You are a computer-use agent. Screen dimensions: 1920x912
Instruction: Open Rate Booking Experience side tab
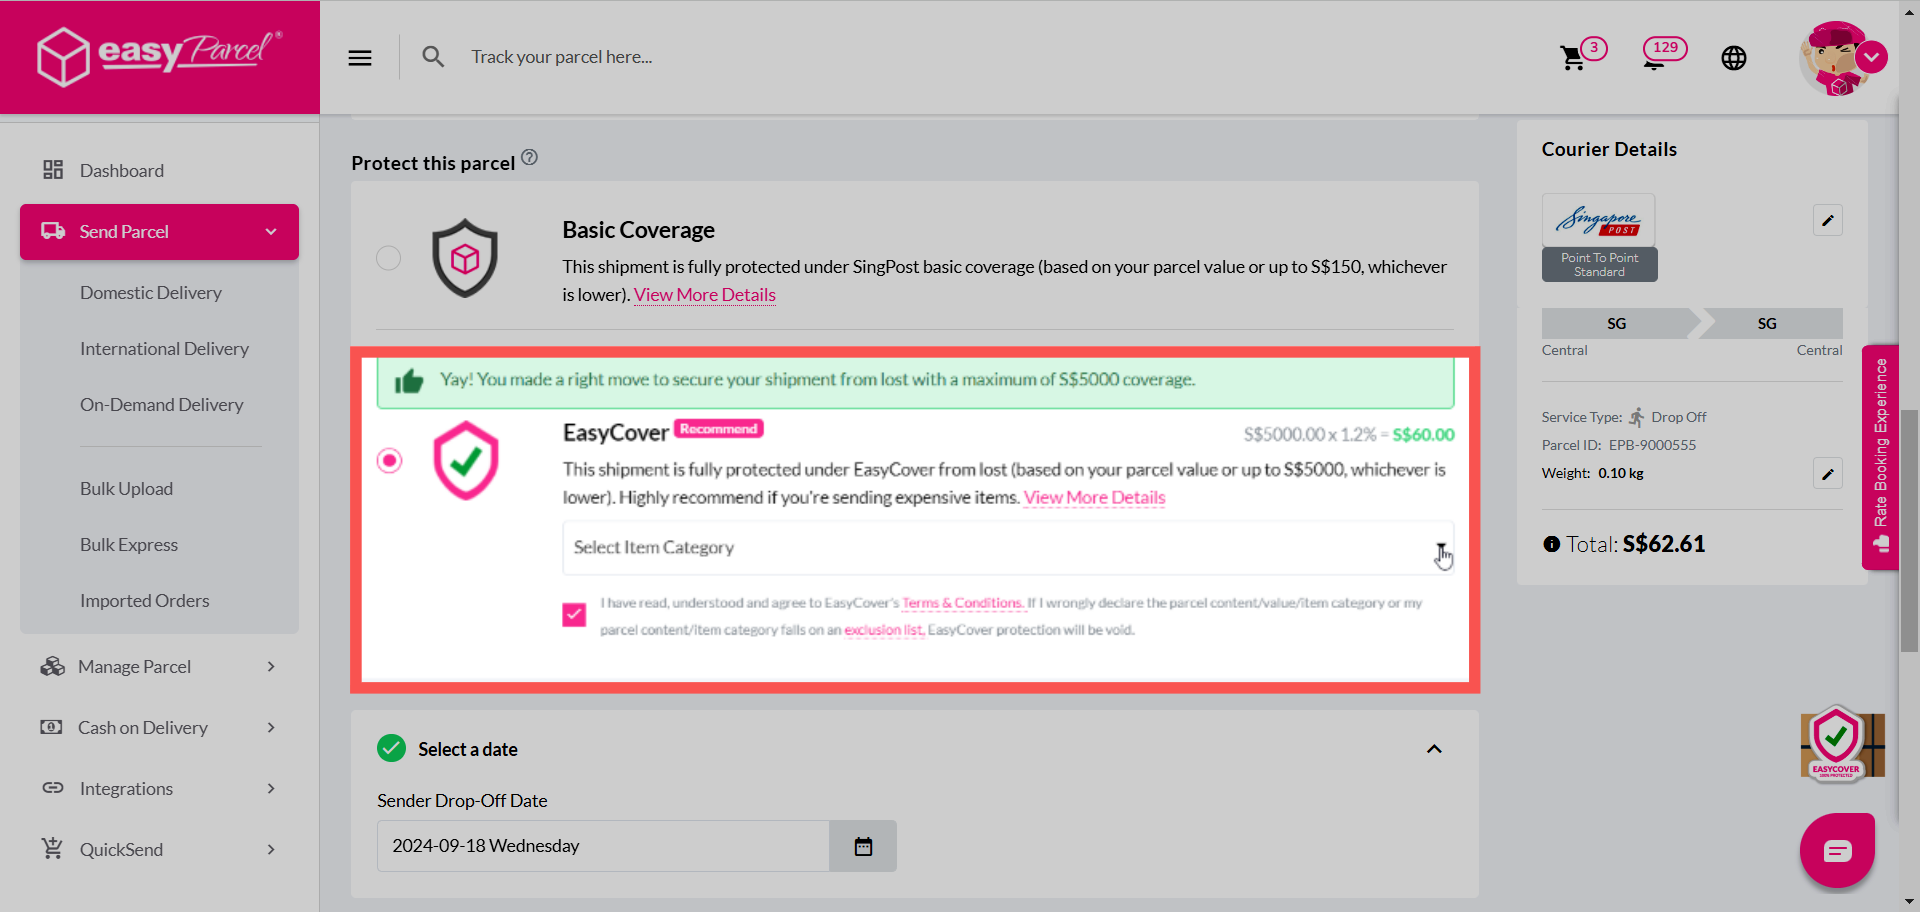click(x=1880, y=457)
